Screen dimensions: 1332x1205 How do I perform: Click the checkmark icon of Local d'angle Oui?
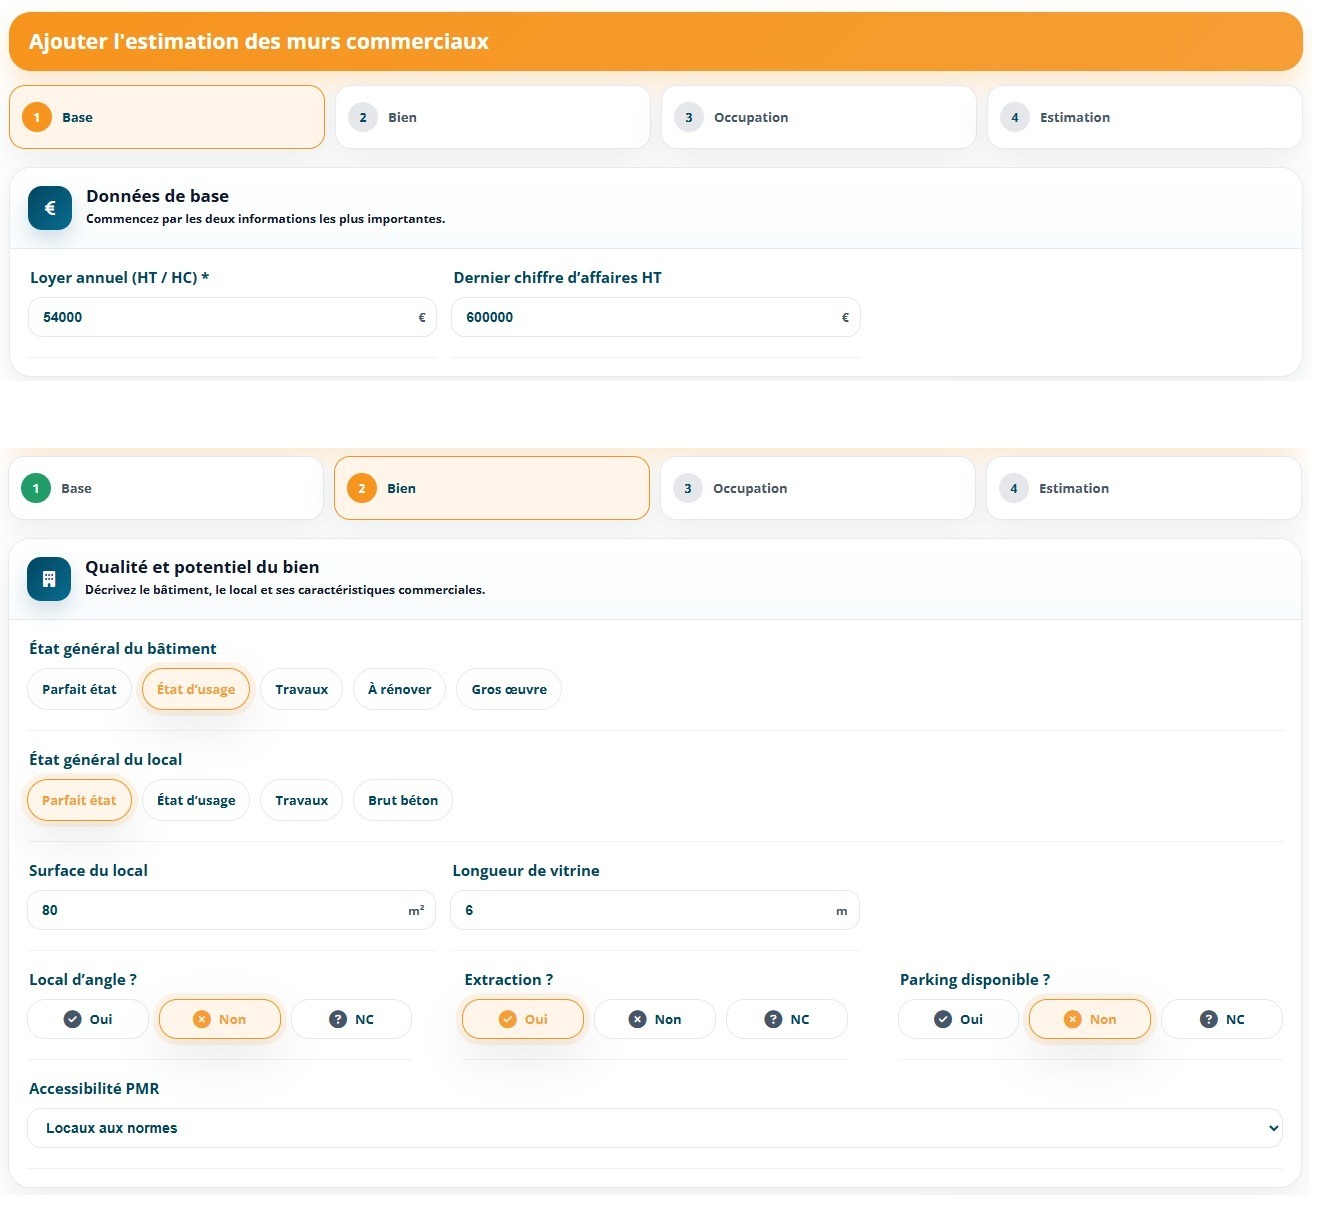tap(72, 1019)
